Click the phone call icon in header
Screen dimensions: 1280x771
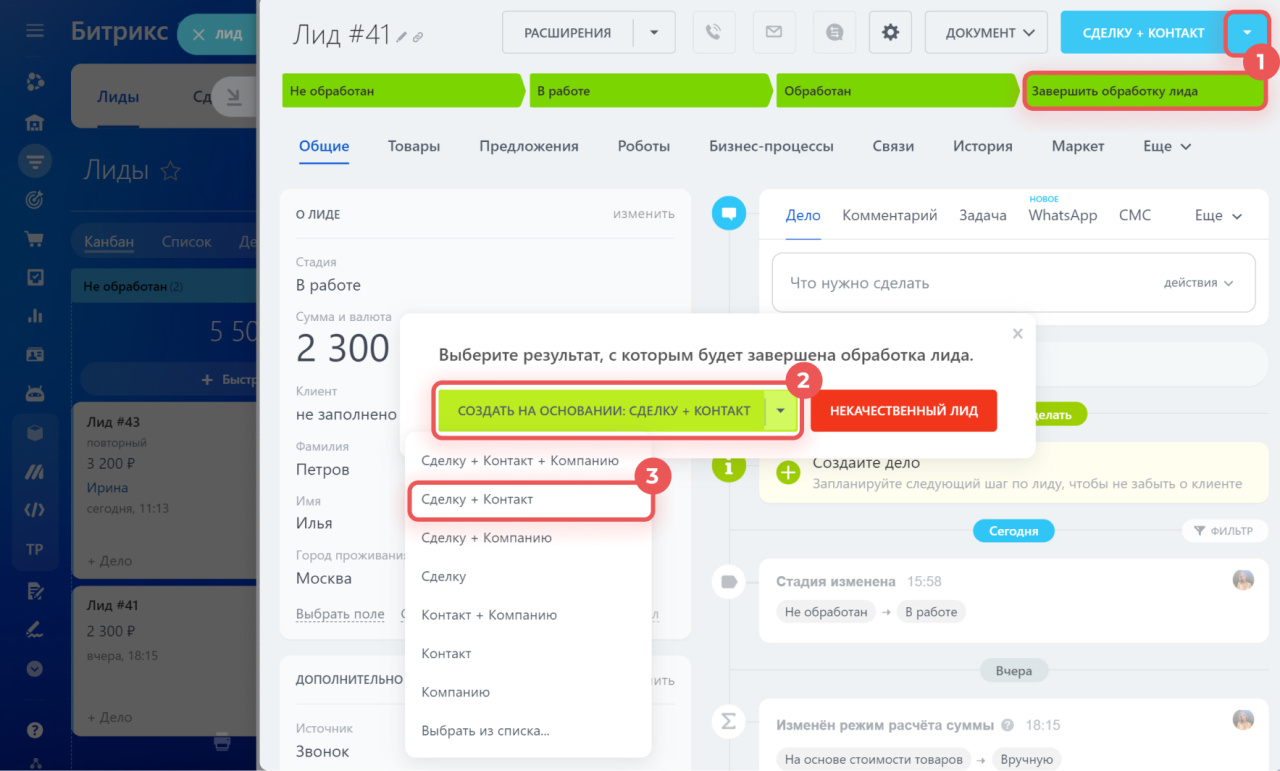pos(713,32)
